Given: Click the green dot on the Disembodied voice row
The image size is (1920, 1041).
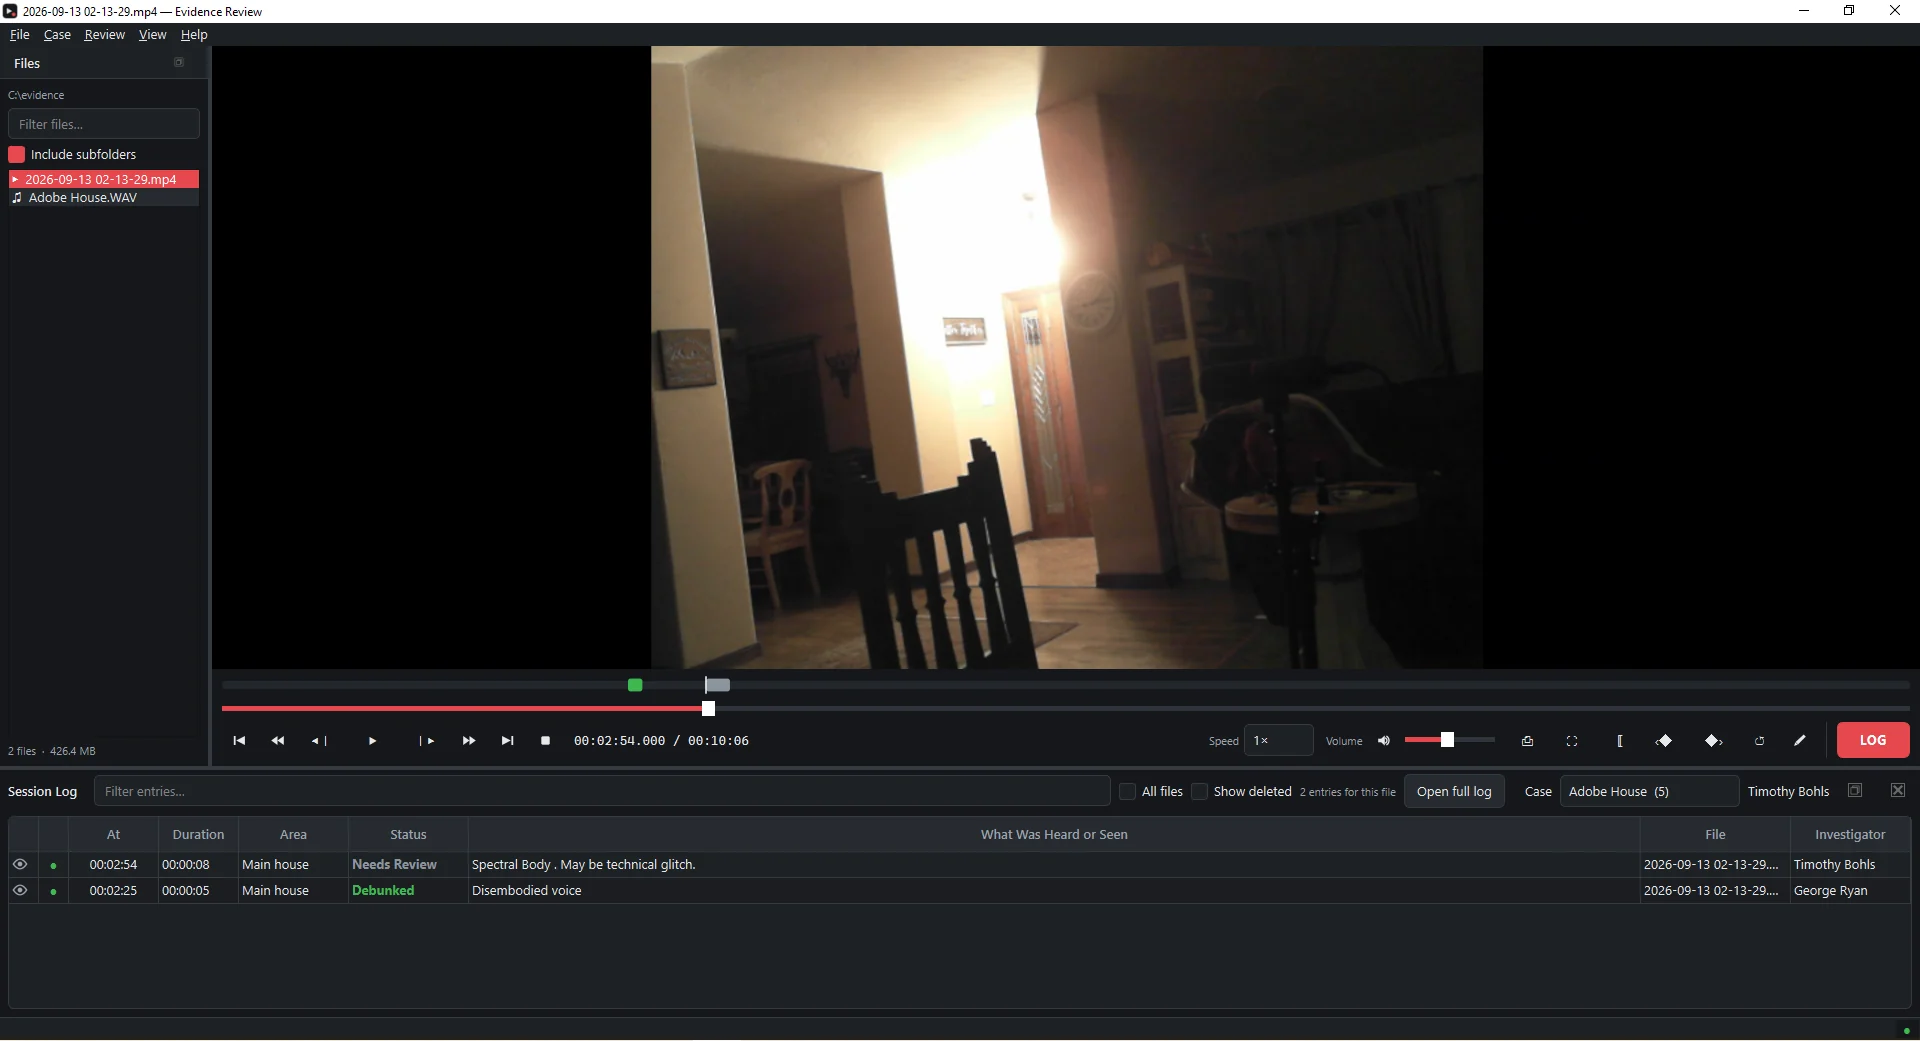Looking at the screenshot, I should [53, 891].
